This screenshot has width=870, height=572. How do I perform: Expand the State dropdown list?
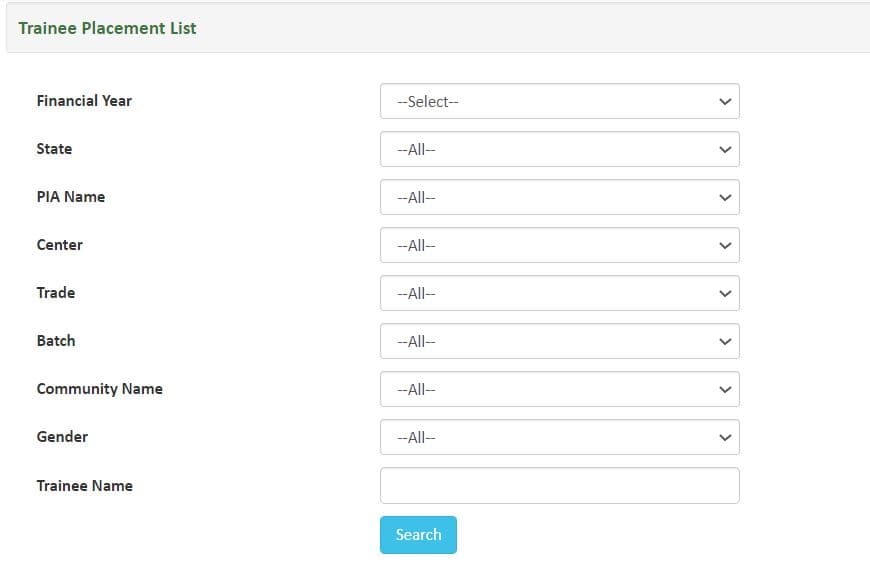(x=559, y=149)
